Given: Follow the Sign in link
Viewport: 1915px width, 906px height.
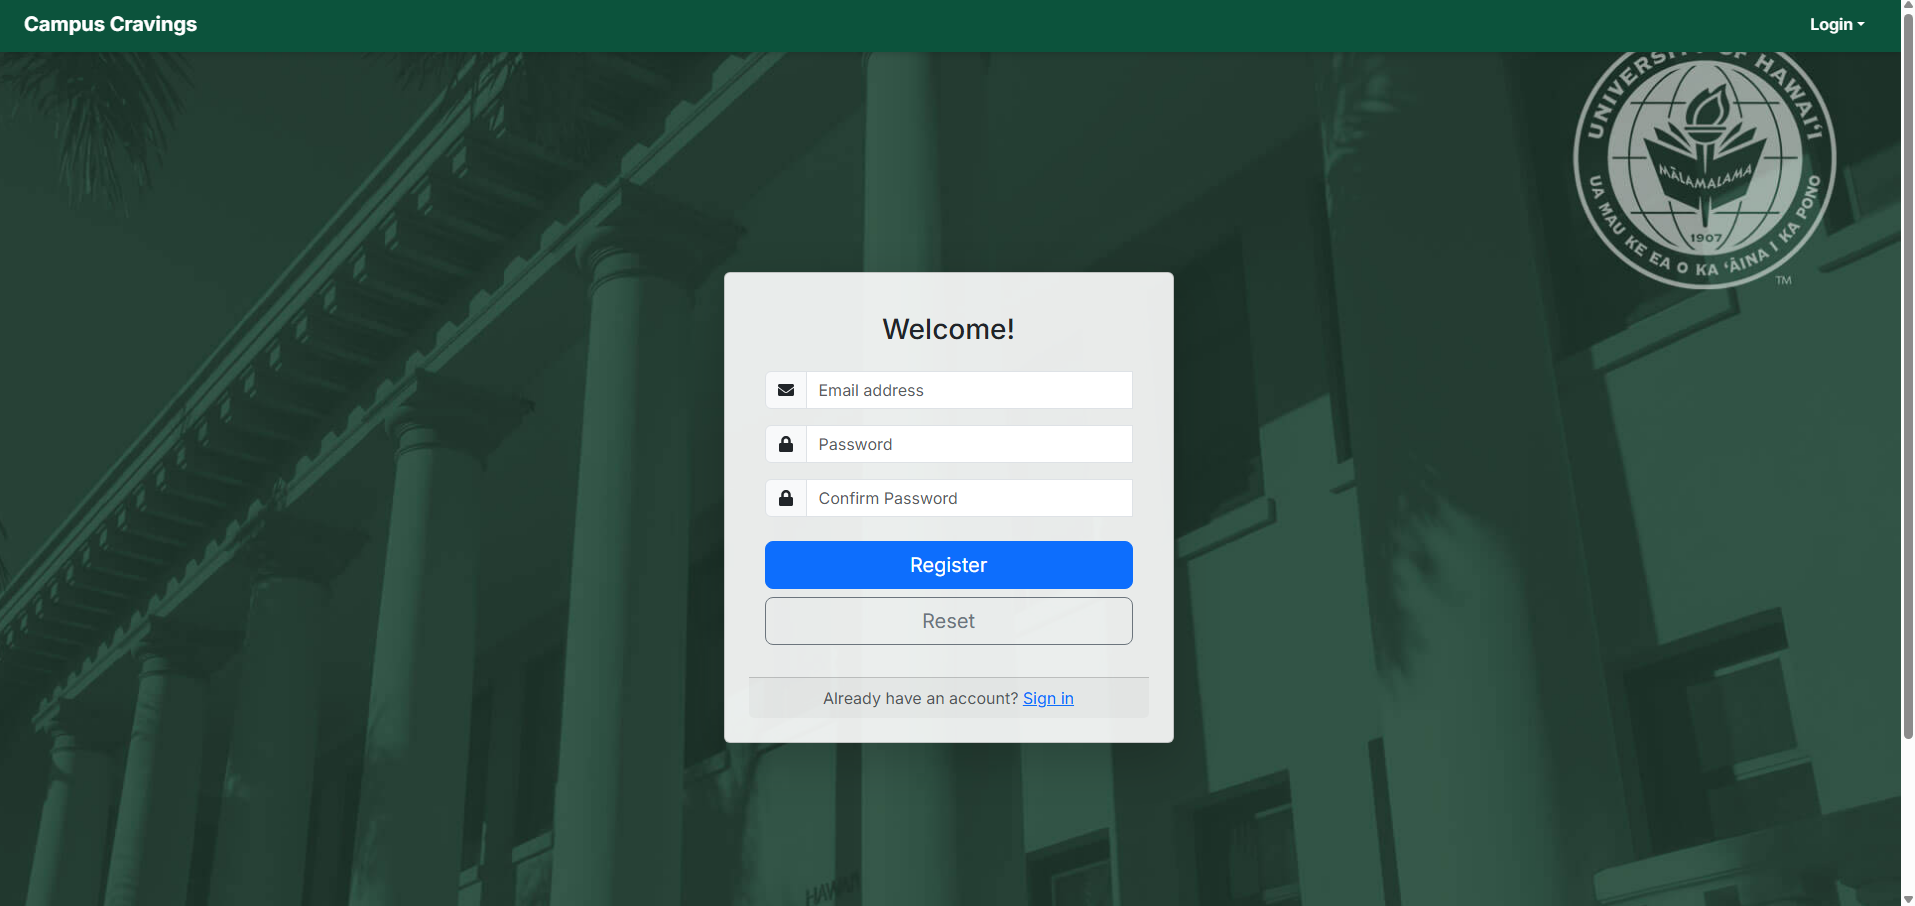Looking at the screenshot, I should (1048, 698).
